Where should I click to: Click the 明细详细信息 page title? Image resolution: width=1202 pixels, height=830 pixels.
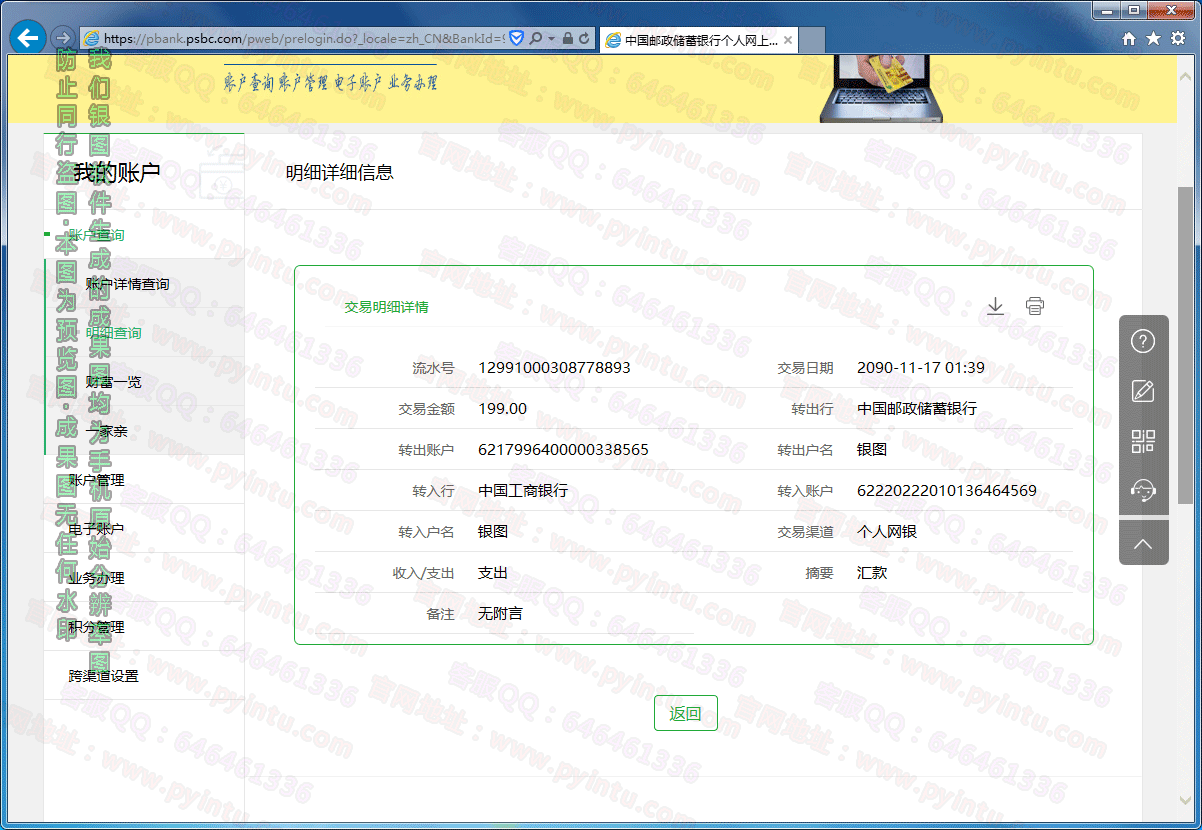(x=340, y=172)
